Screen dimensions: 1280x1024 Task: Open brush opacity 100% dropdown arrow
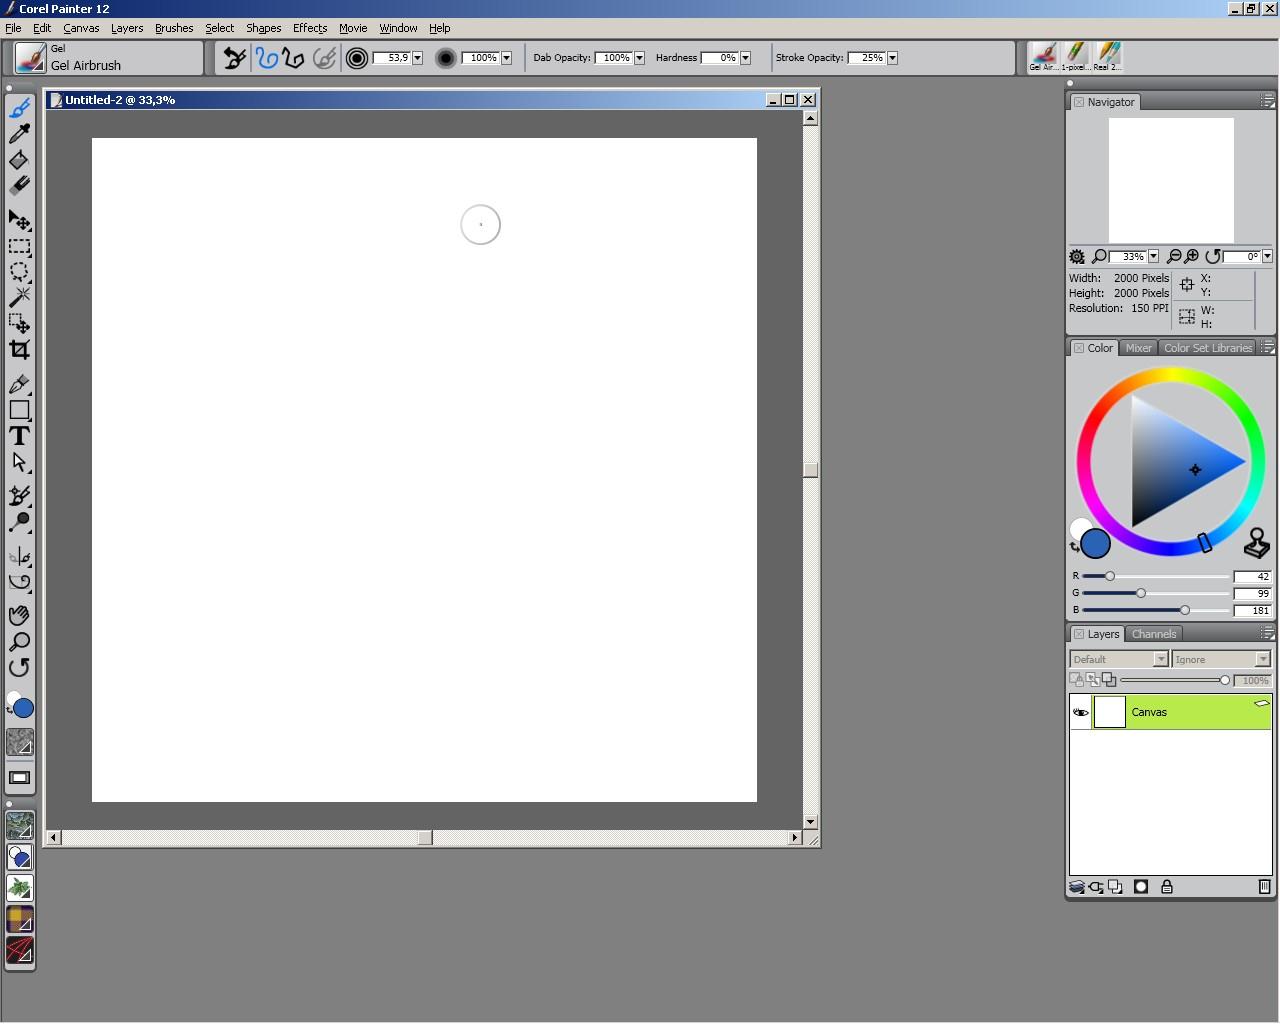(507, 58)
